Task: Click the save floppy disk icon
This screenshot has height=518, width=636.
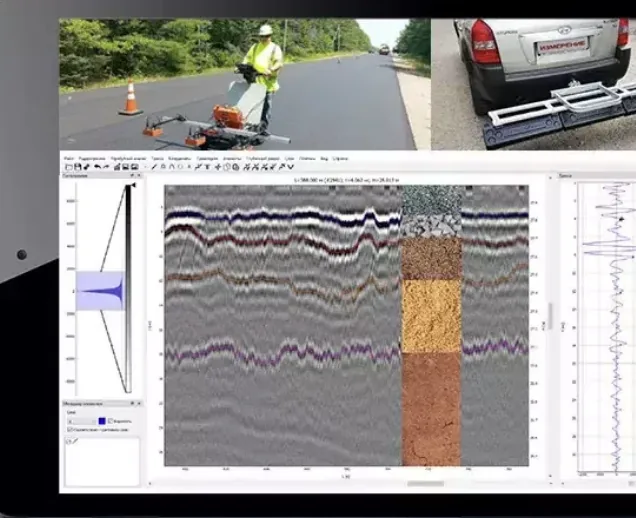Action: coord(77,167)
